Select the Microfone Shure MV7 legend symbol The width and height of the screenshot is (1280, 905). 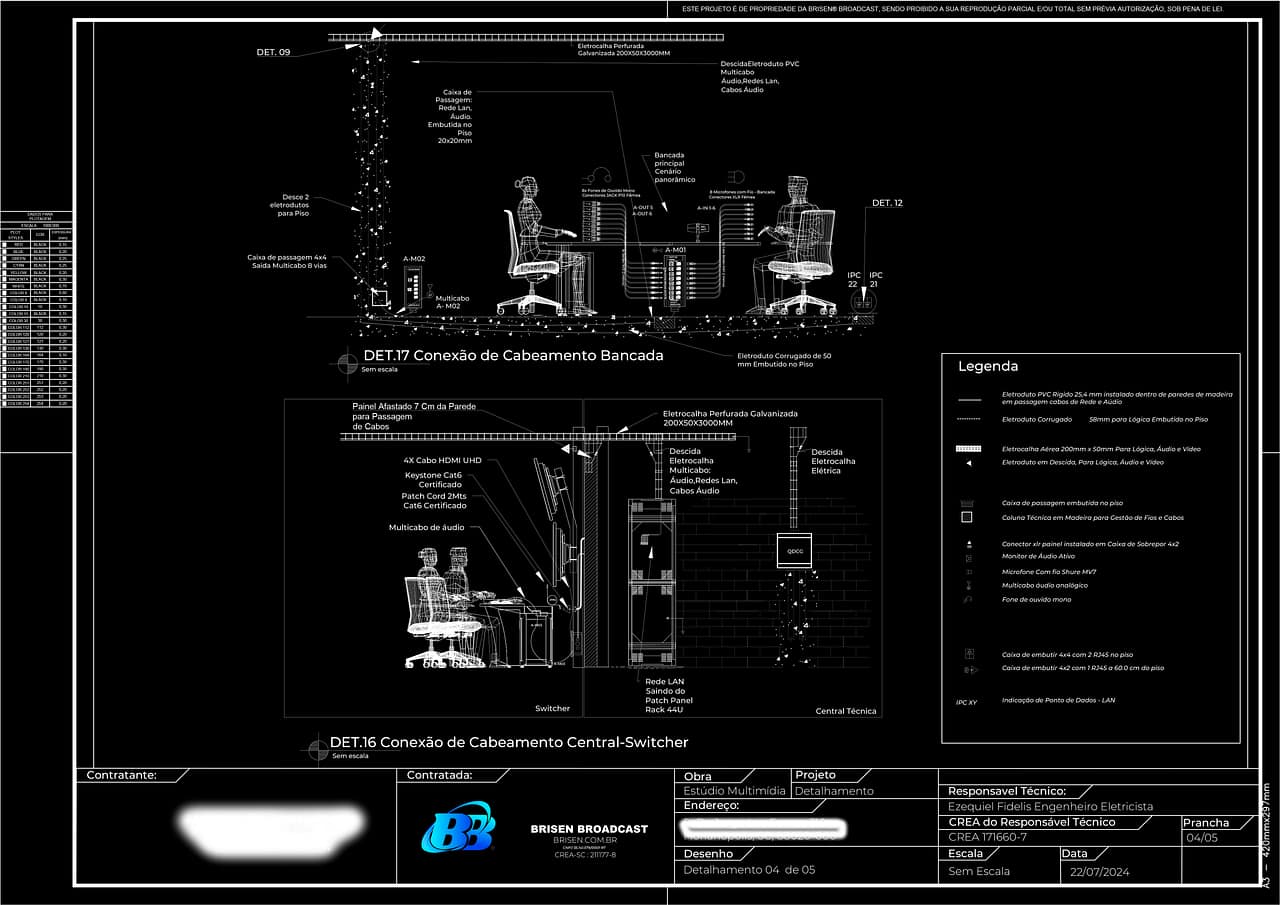[x=969, y=572]
